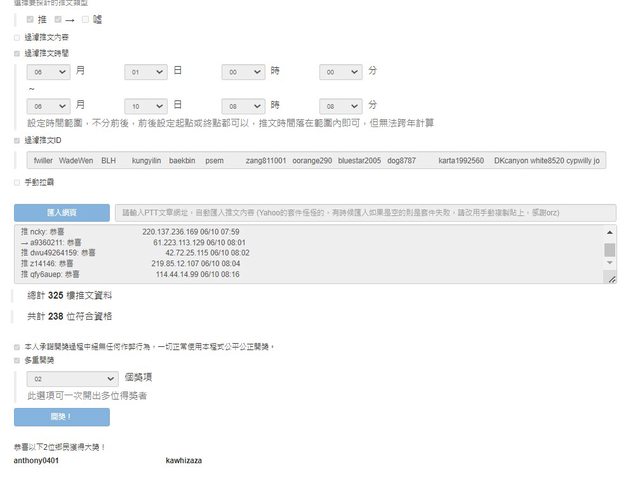Open the start time month dropdown
The image size is (640, 481).
[x=48, y=73]
